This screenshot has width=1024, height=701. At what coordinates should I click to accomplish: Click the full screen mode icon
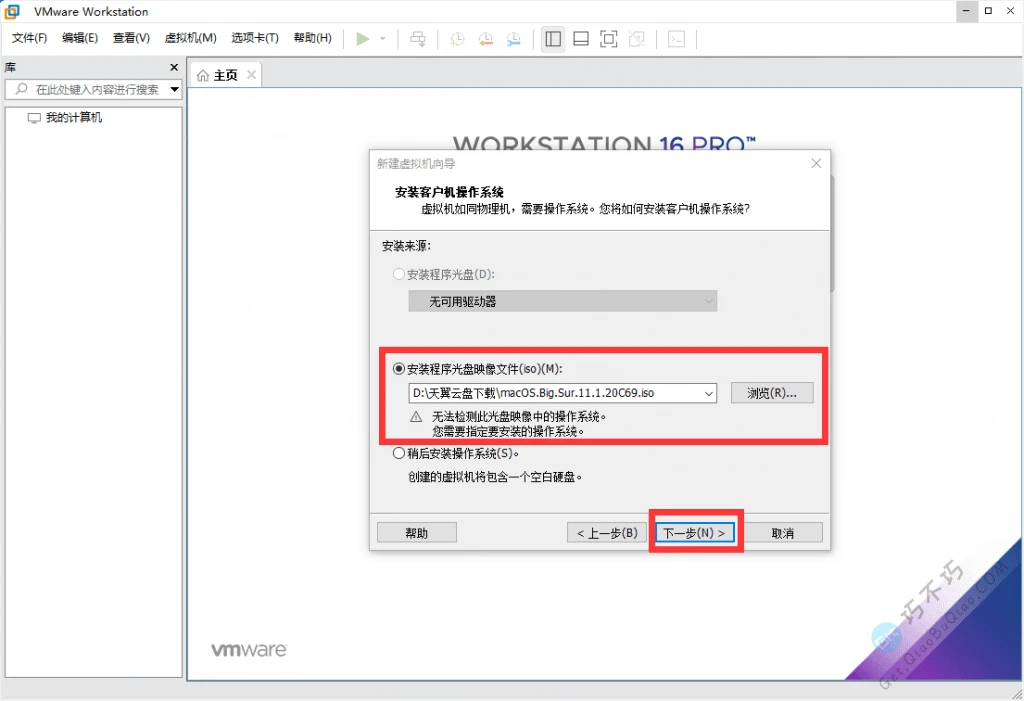[x=609, y=39]
